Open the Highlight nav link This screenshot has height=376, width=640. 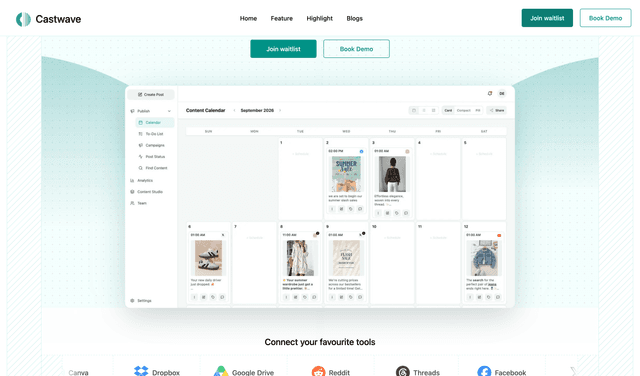pyautogui.click(x=320, y=18)
